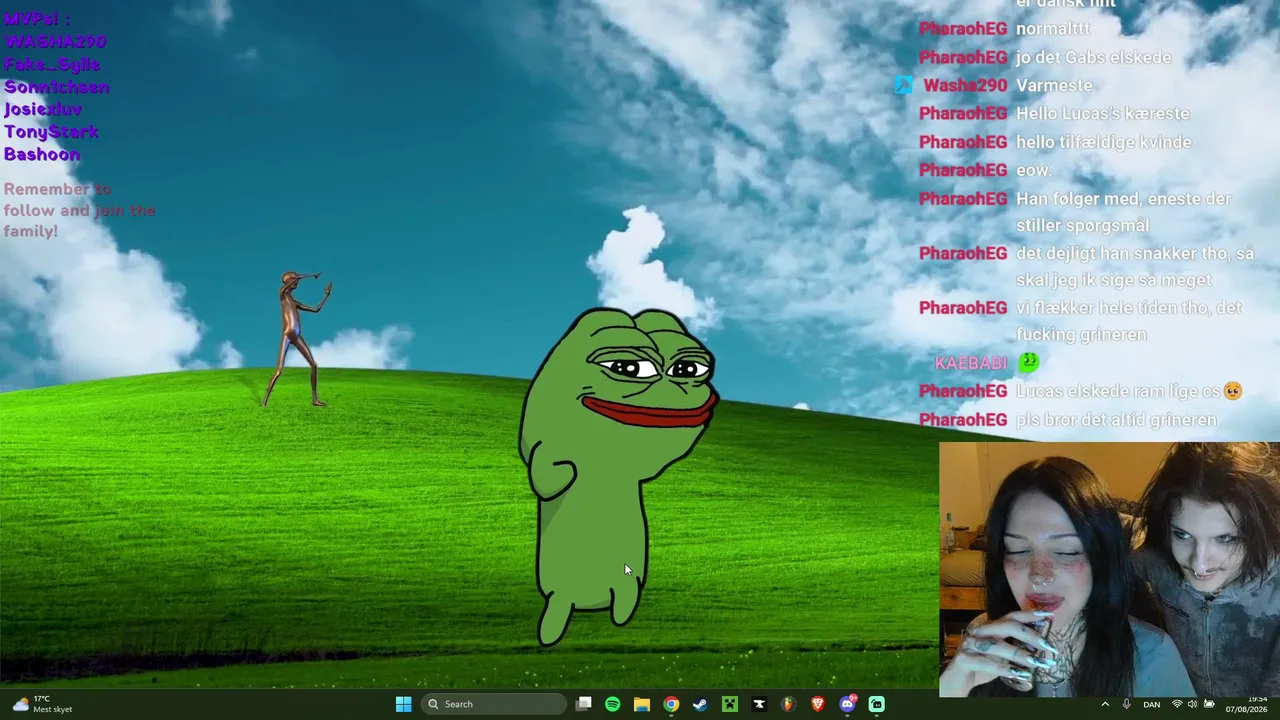Click the 'eow.' chat message
This screenshot has width=1280, height=720.
coord(1034,171)
